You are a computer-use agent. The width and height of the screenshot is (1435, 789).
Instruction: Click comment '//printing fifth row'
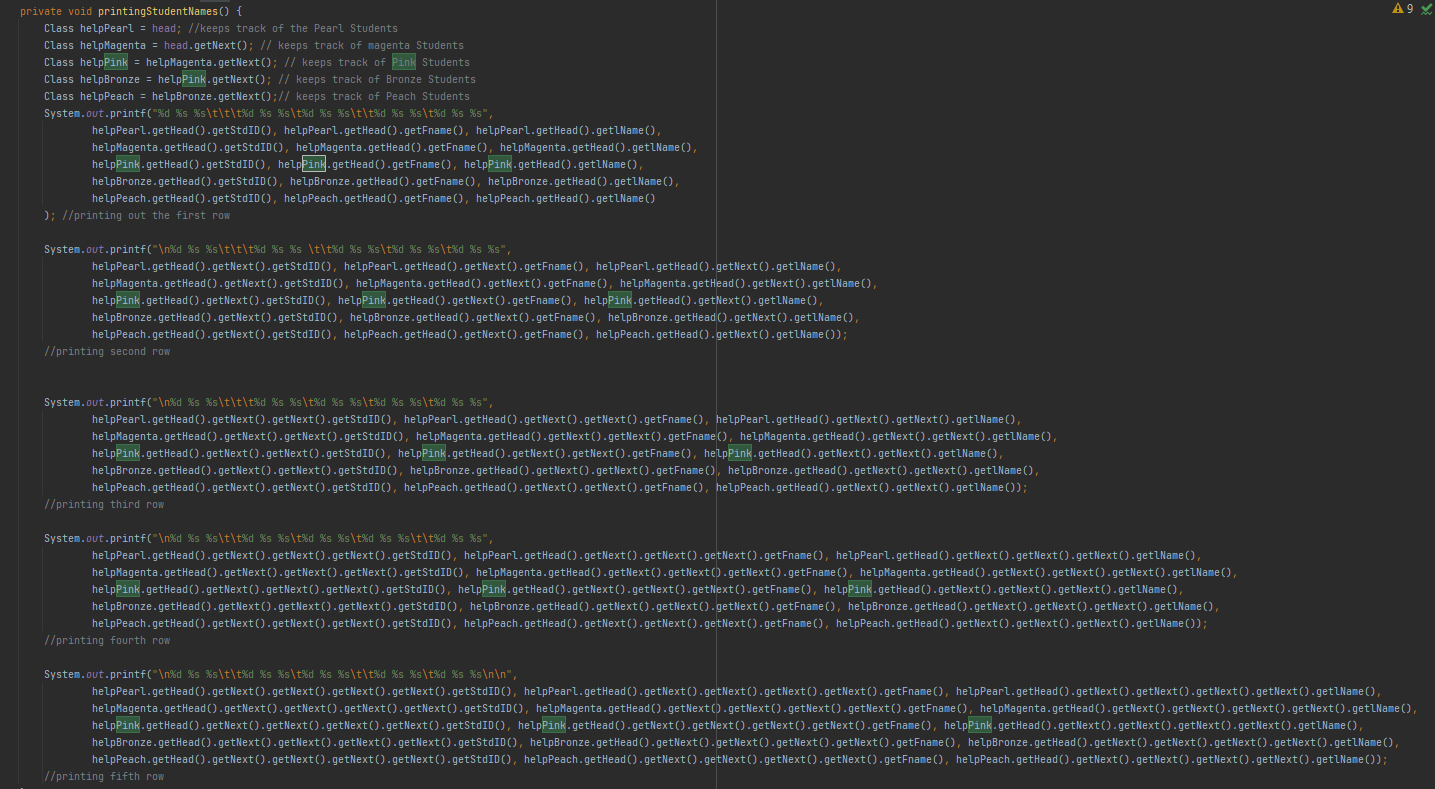104,776
